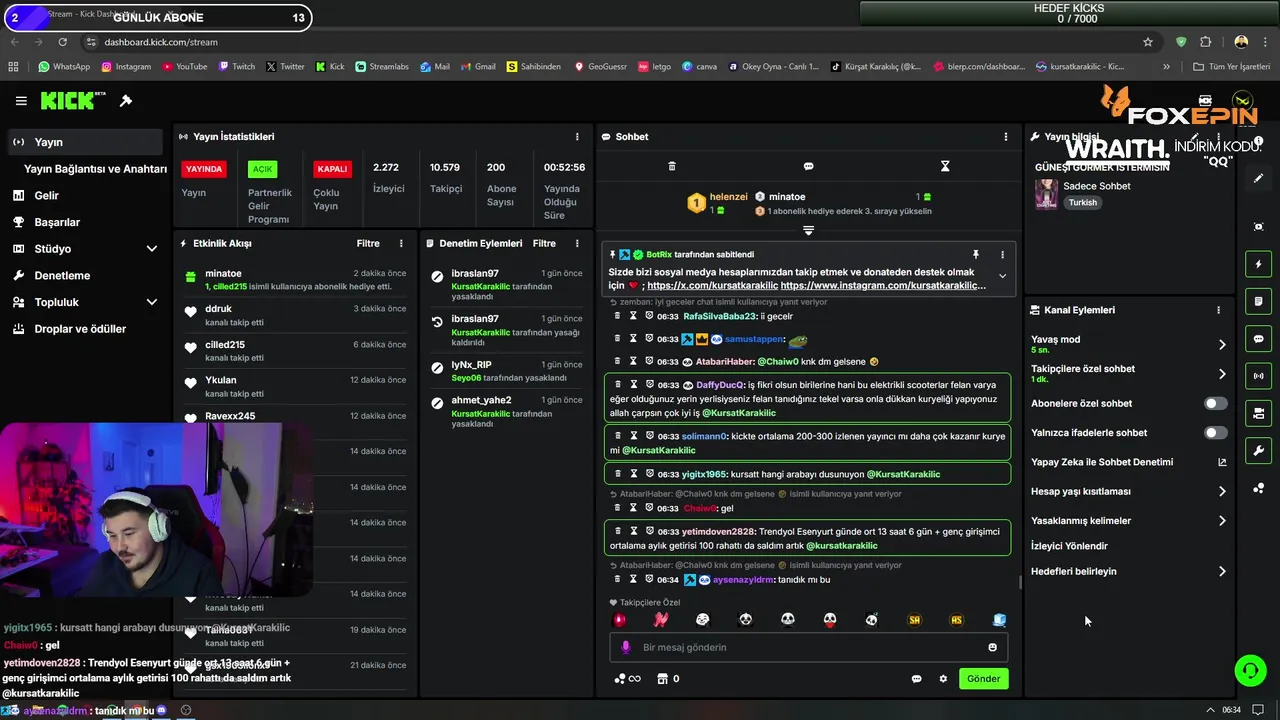
Task: Click the microphone icon in message box
Action: click(x=626, y=647)
